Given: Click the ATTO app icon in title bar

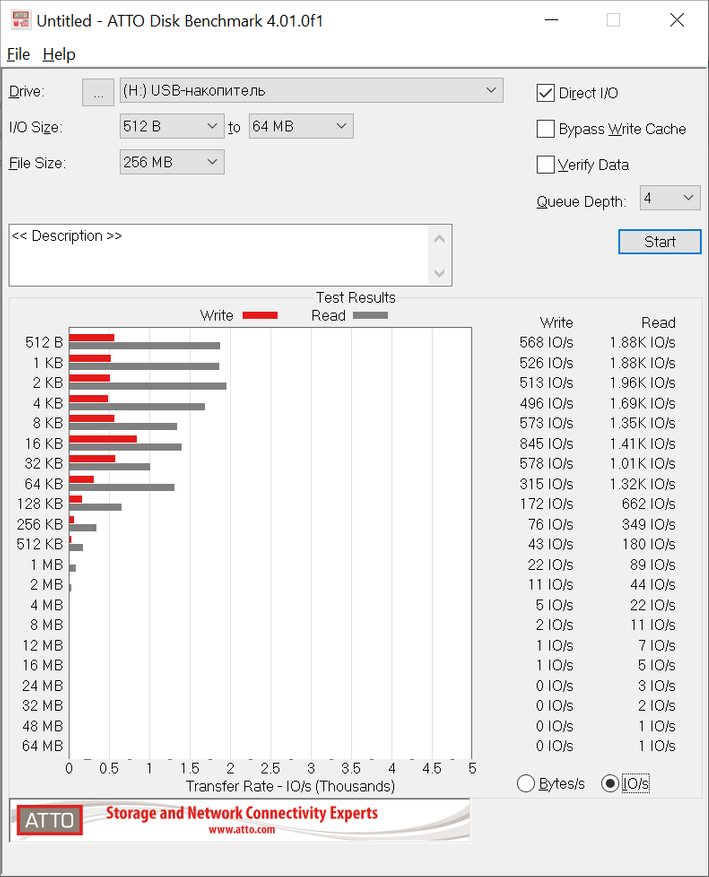Looking at the screenshot, I should click(20, 20).
